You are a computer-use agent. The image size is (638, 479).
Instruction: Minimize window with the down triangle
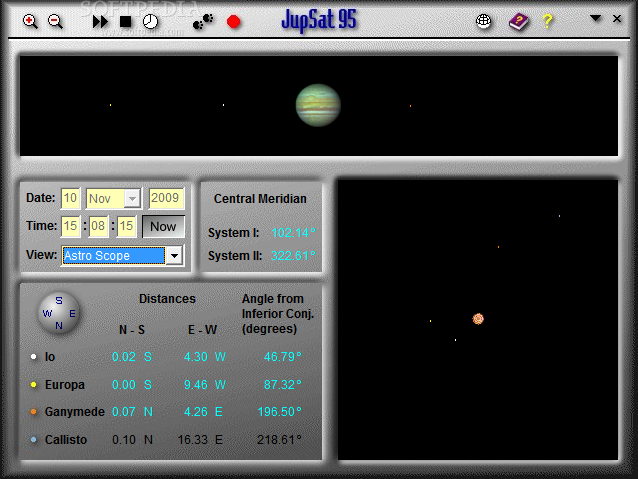tap(595, 18)
